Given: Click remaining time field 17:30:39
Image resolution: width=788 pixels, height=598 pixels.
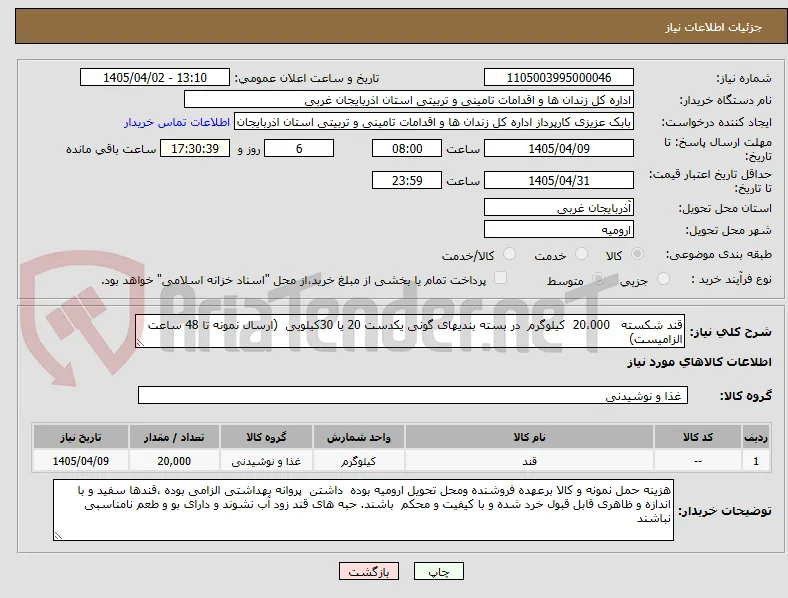Looking at the screenshot, I should [x=195, y=149].
